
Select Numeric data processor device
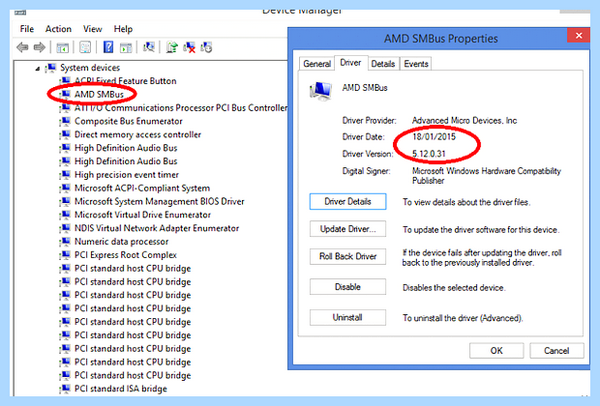pyautogui.click(x=121, y=242)
